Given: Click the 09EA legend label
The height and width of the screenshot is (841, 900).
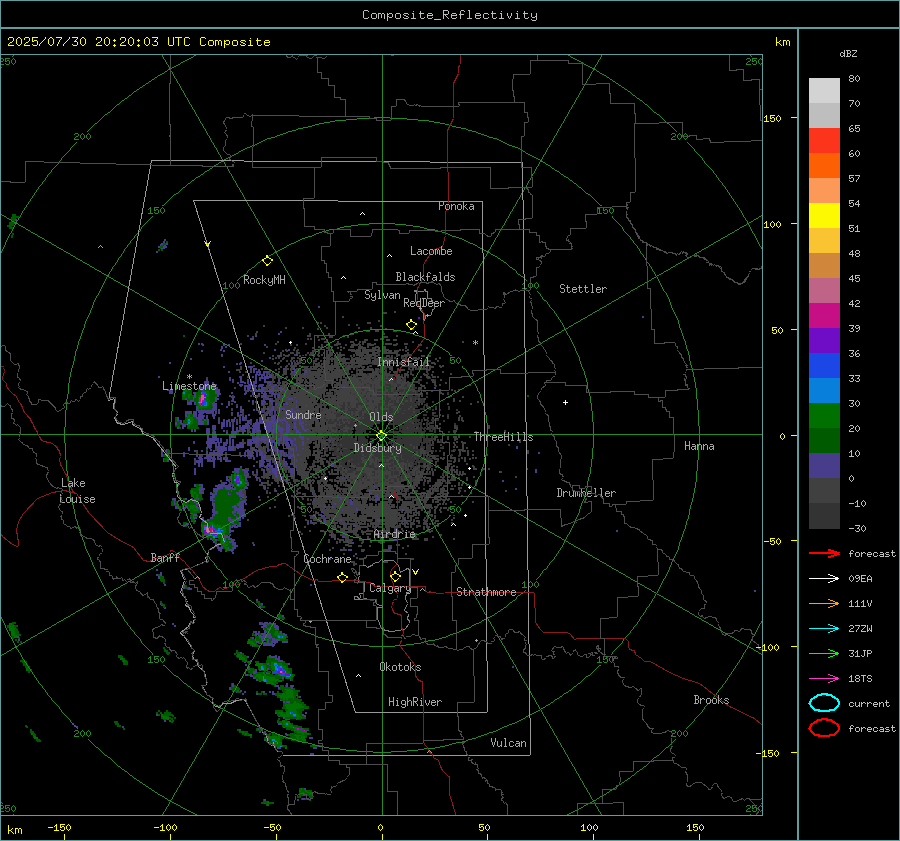Looking at the screenshot, I should [x=860, y=579].
